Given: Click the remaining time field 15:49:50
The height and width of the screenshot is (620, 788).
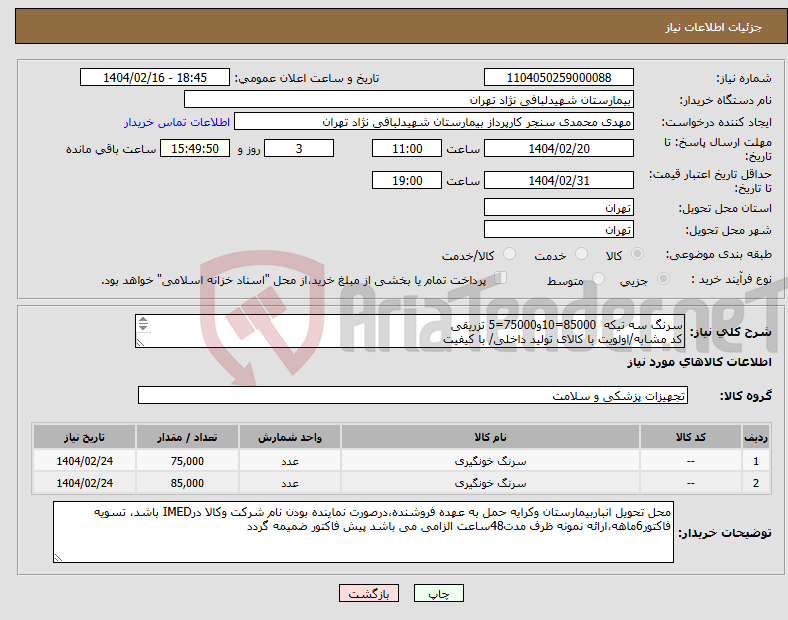Looking at the screenshot, I should (195, 149).
